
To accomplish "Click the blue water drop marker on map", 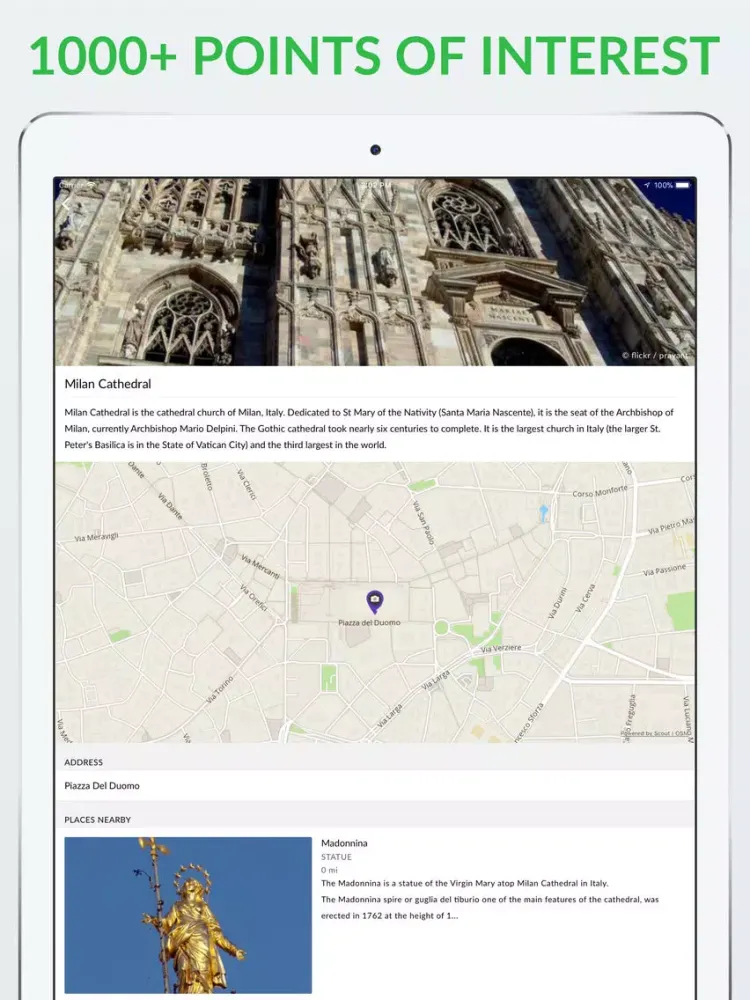I will pyautogui.click(x=543, y=512).
